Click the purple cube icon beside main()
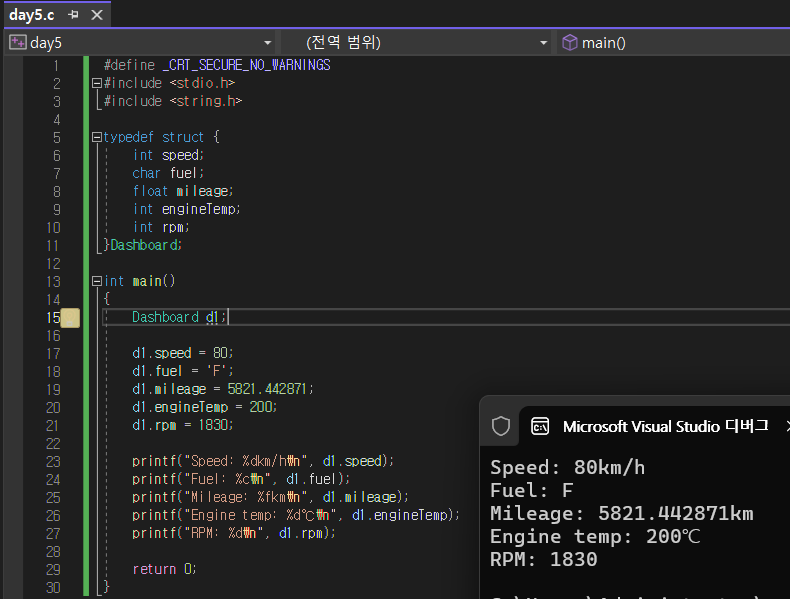Screen dimensions: 790x599 pos(569,43)
